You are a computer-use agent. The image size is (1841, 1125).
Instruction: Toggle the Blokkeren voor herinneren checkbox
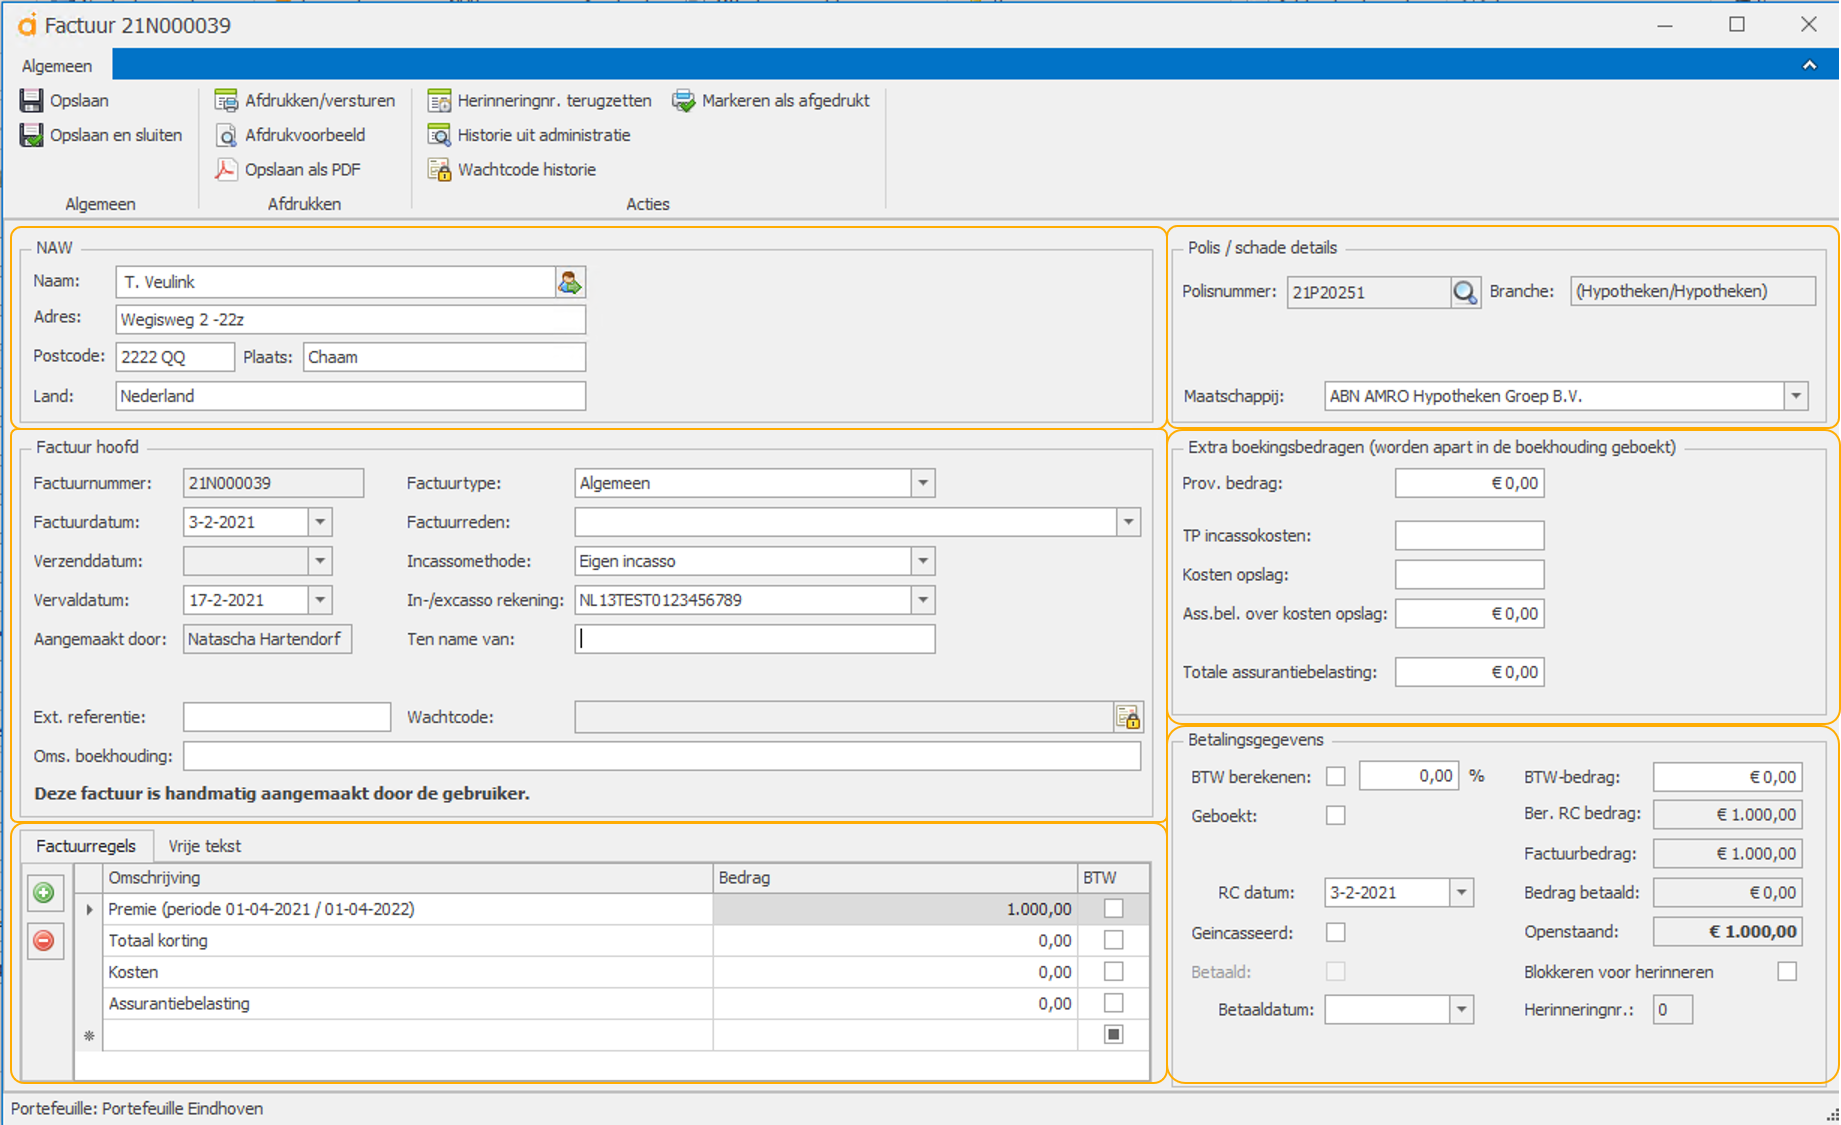coord(1787,971)
